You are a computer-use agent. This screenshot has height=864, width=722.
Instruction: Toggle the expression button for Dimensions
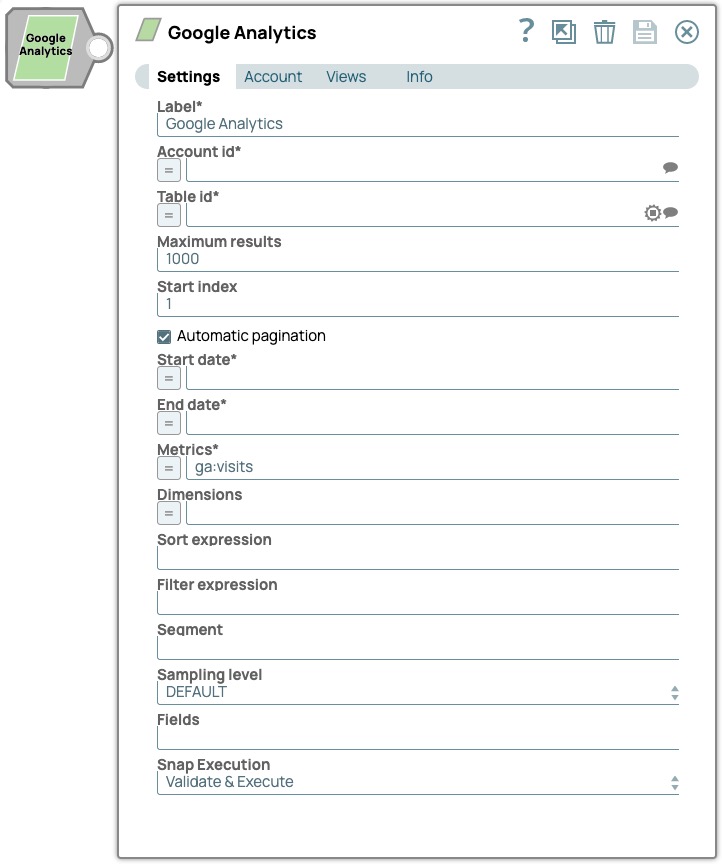168,512
